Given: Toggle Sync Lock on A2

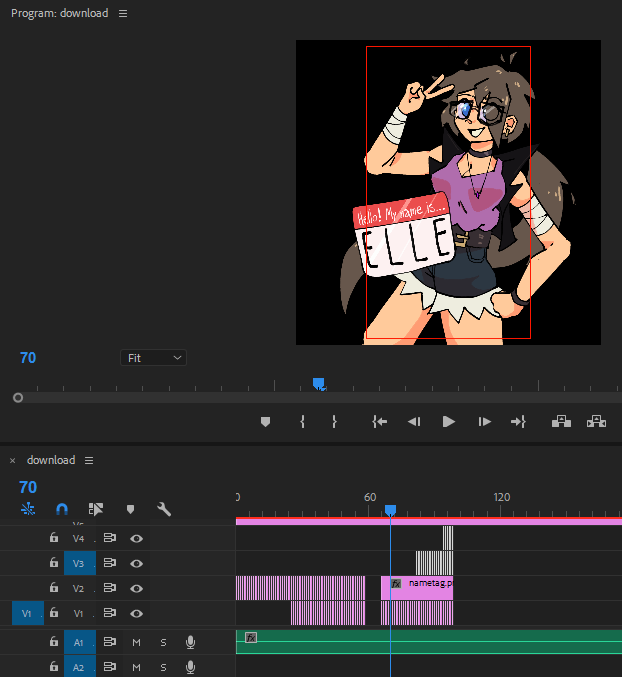Looking at the screenshot, I should point(110,667).
